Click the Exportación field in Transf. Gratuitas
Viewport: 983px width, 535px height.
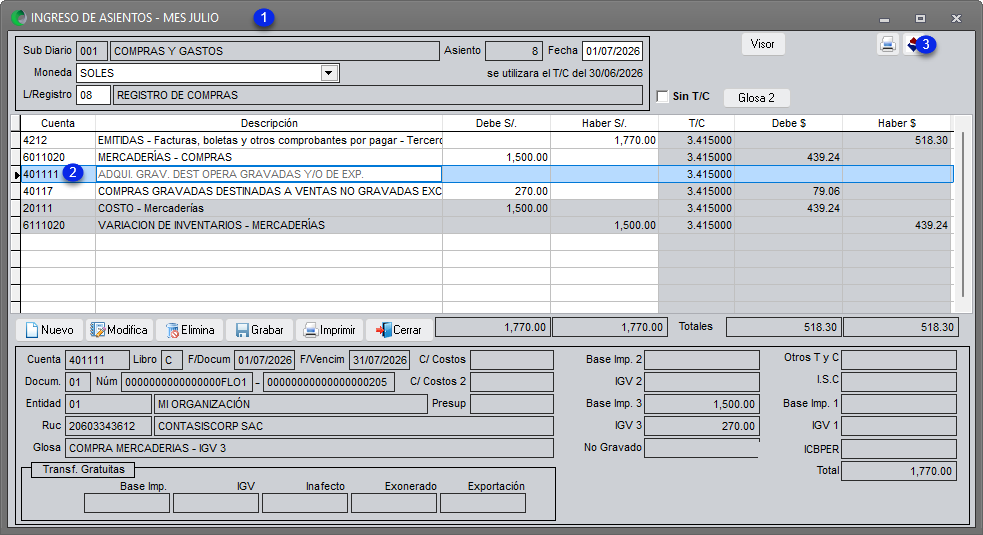tap(483, 503)
